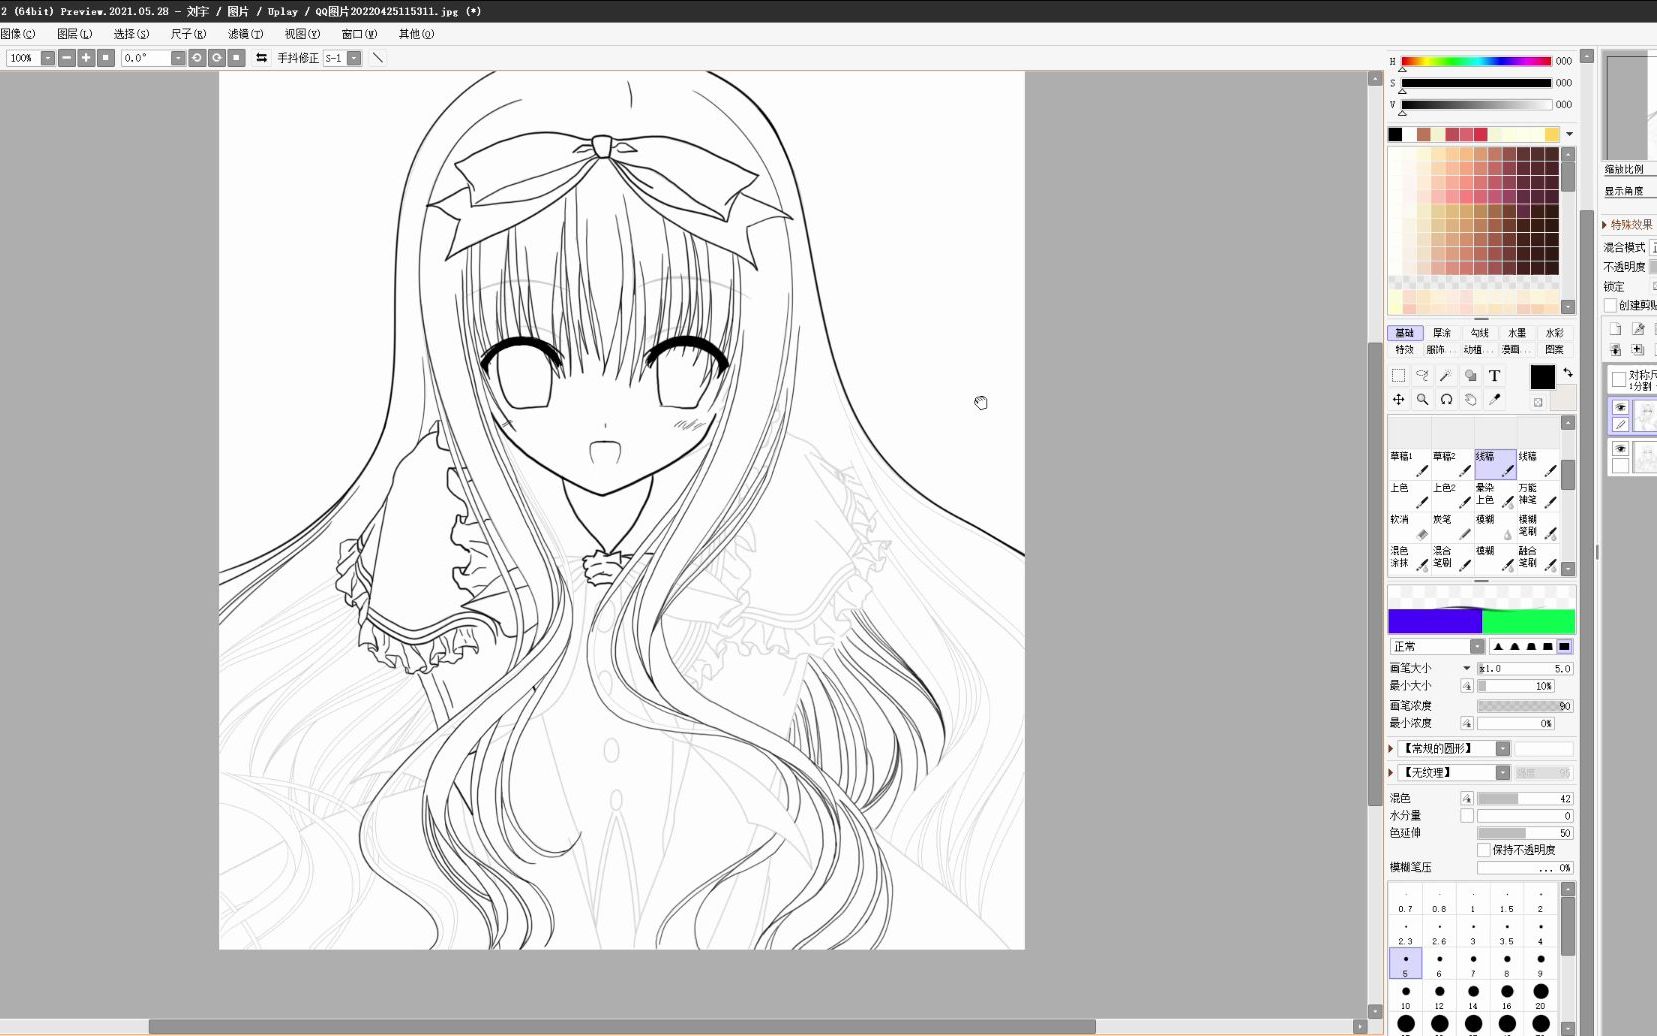Viewport: 1657px width, 1036px height.
Task: Select the shape tool icon
Action: (1470, 376)
